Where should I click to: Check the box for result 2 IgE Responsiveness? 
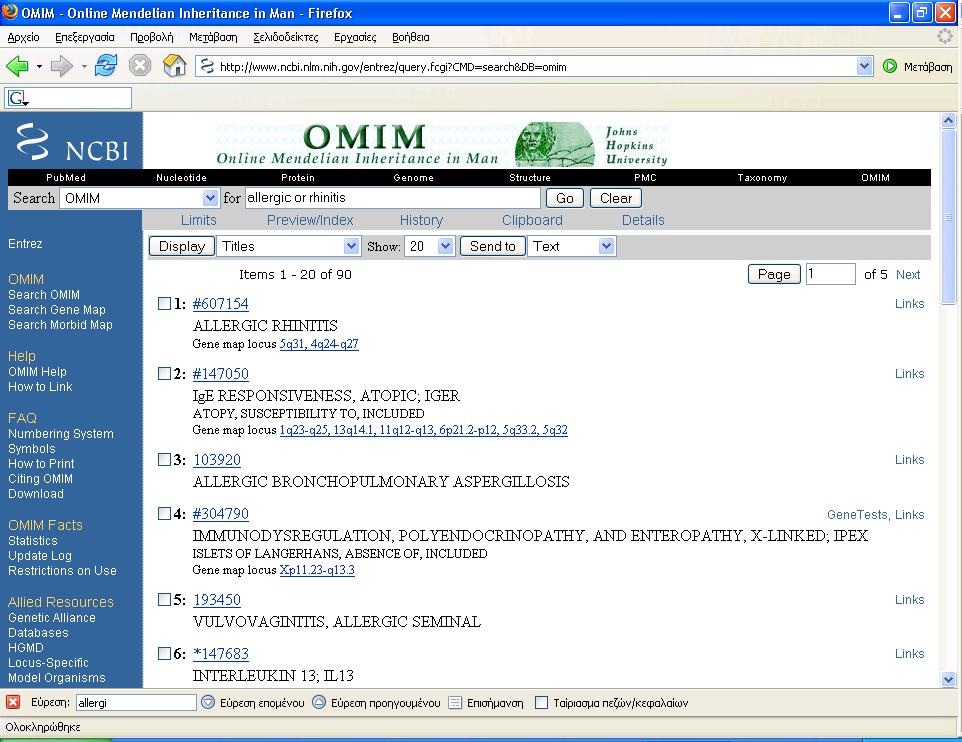164,373
